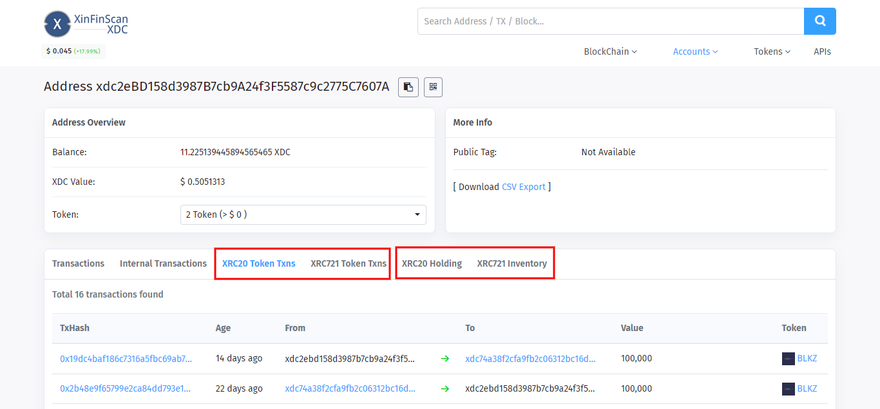Click the blue search magnifier button
This screenshot has height=409, width=880.
819,21
